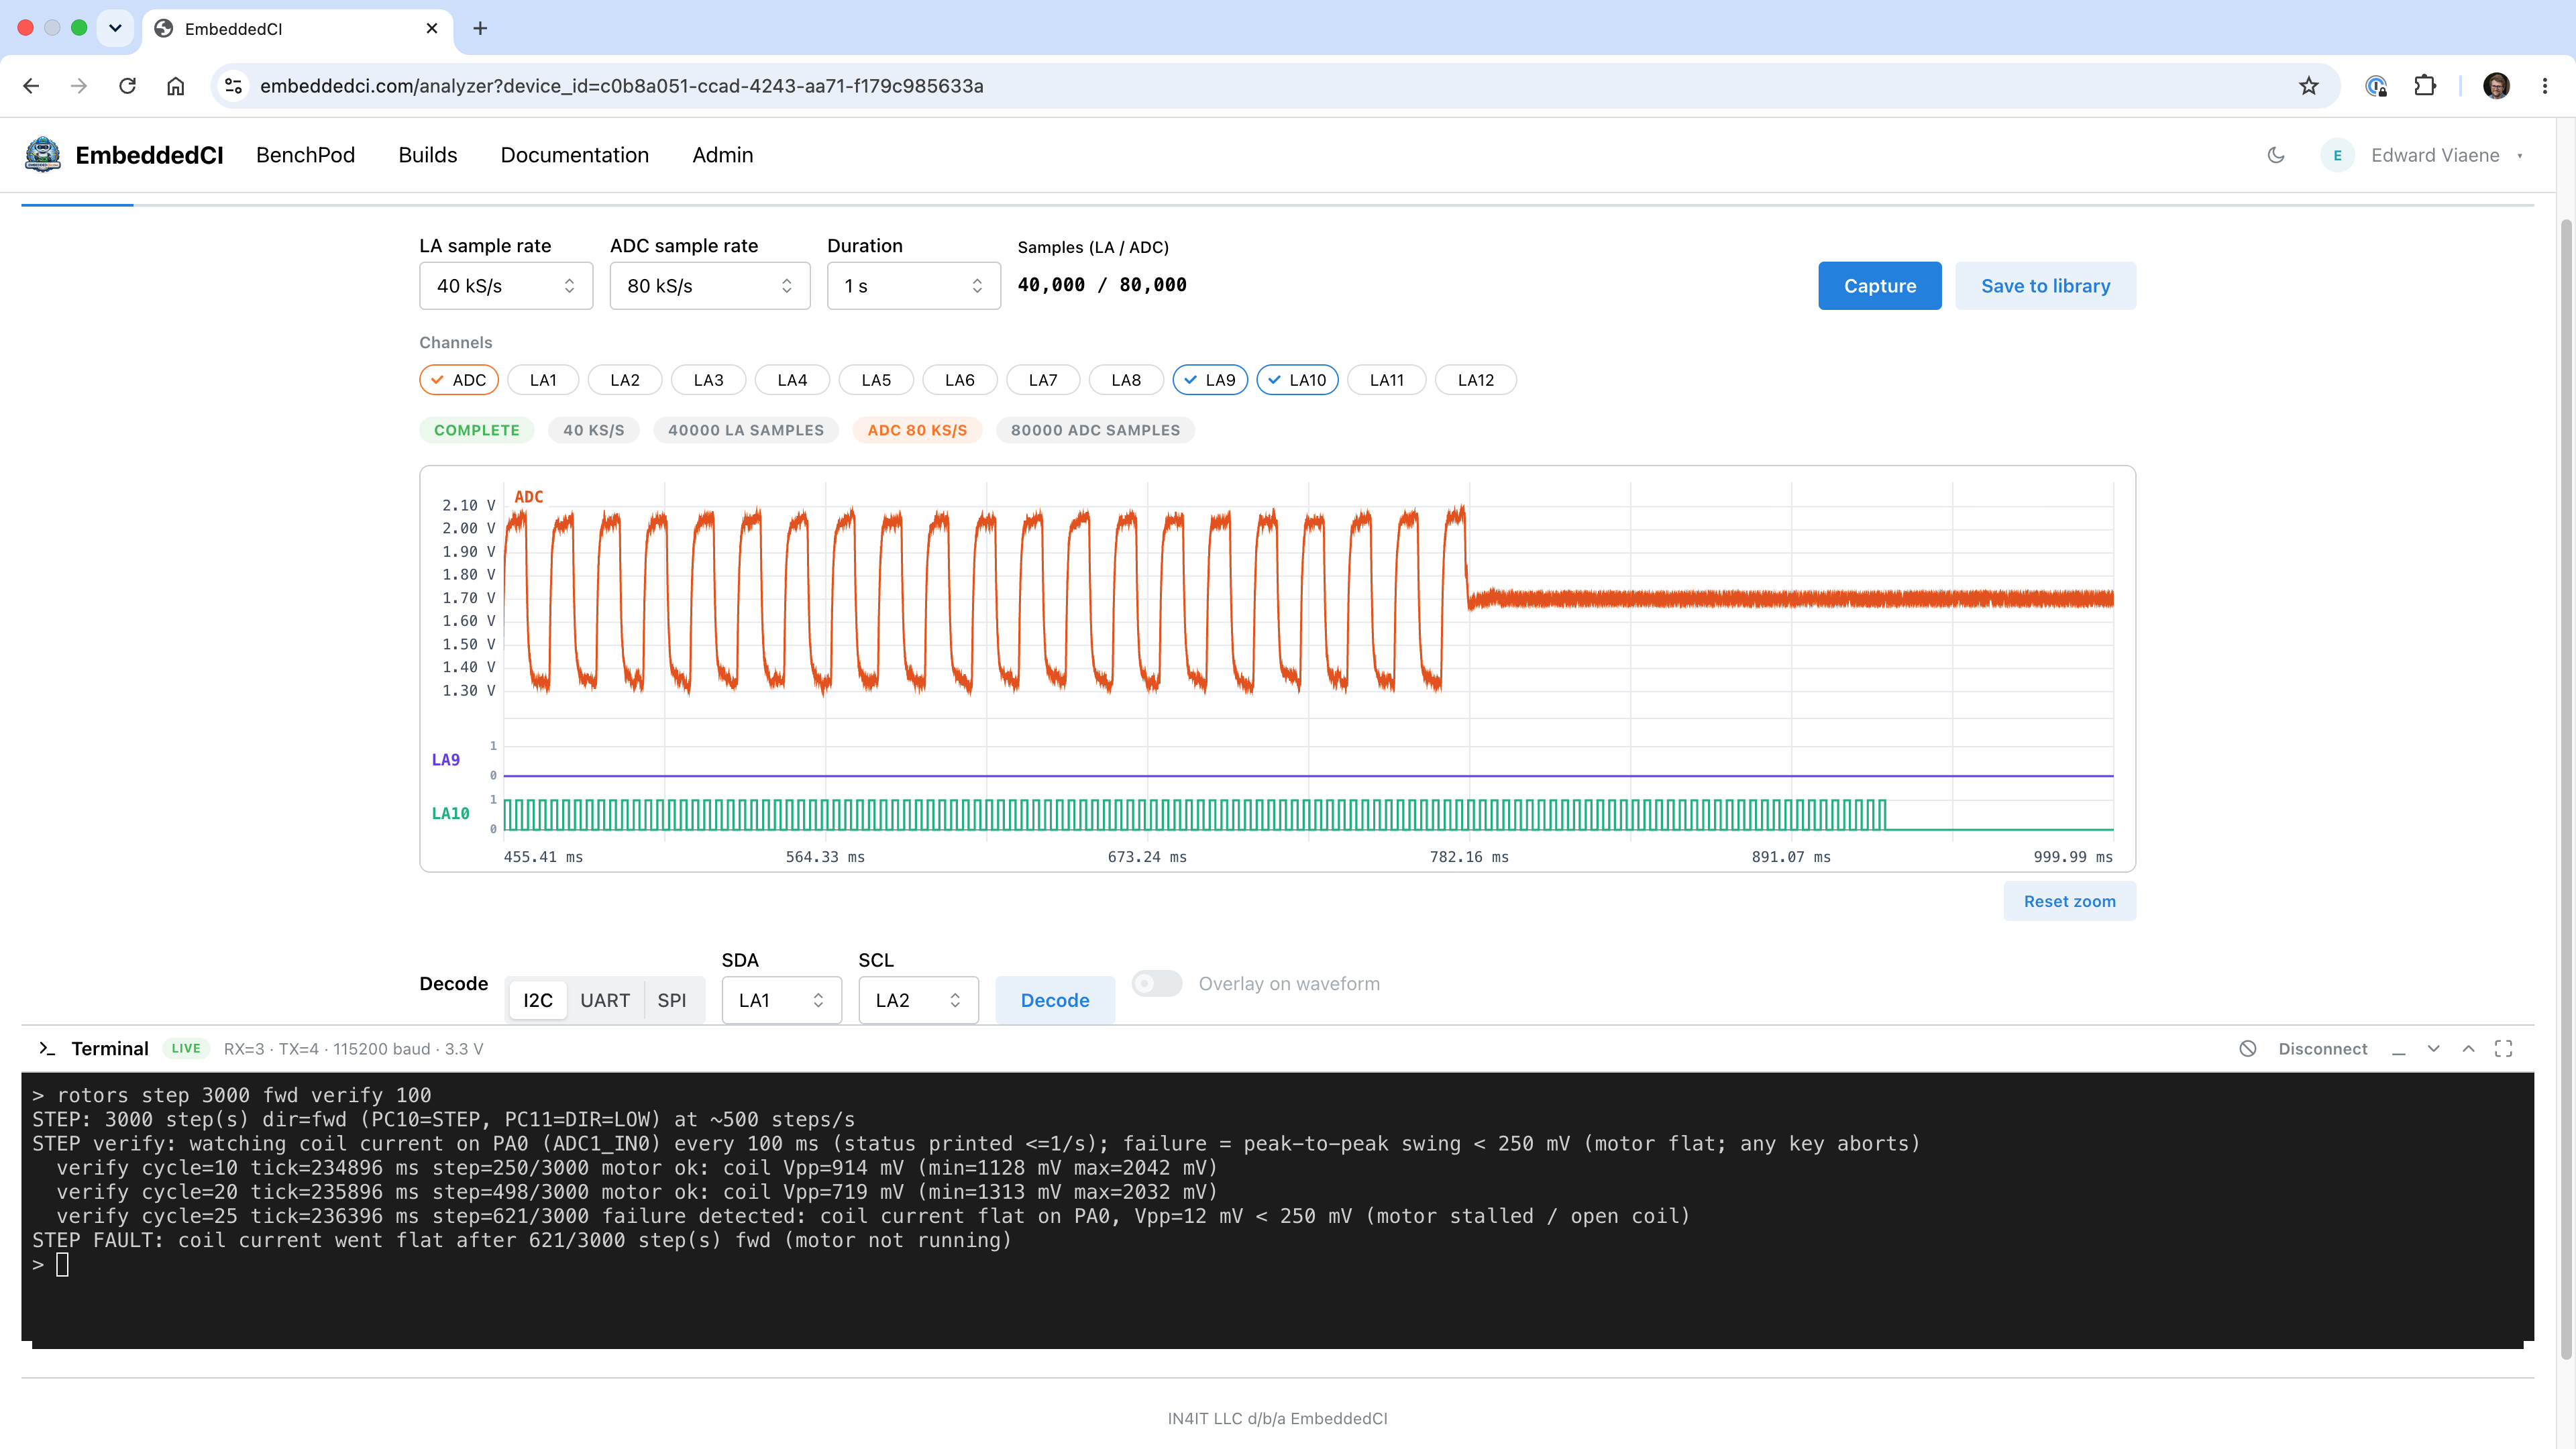Enable the LA11 channel chip
This screenshot has height=1449, width=2576.
1387,380
